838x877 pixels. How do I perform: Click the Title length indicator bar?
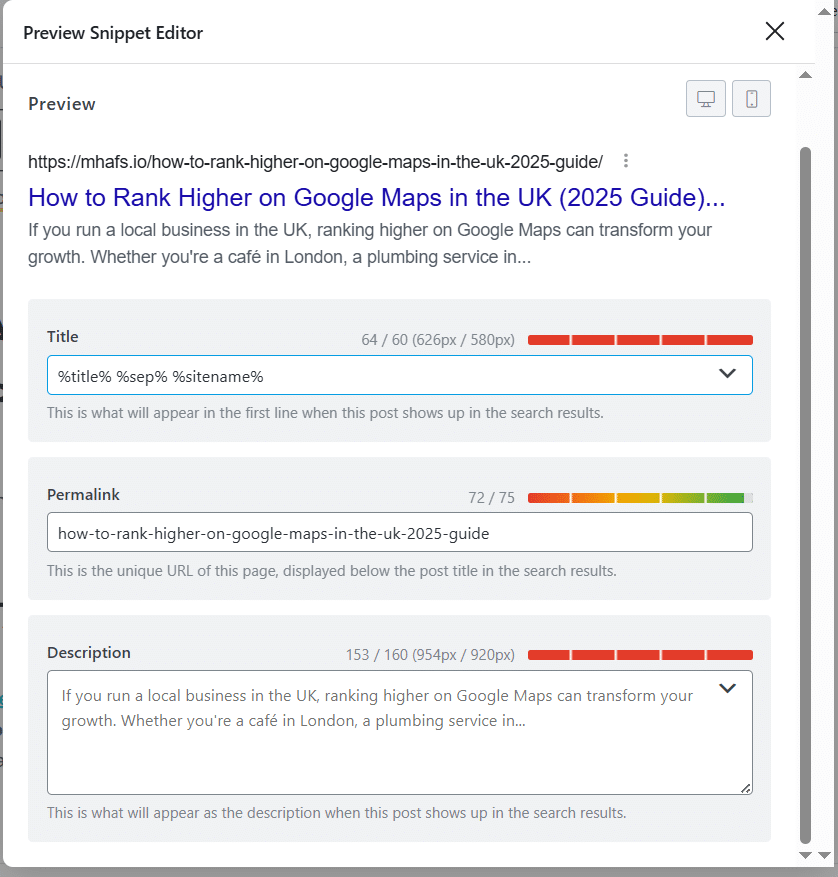click(640, 340)
